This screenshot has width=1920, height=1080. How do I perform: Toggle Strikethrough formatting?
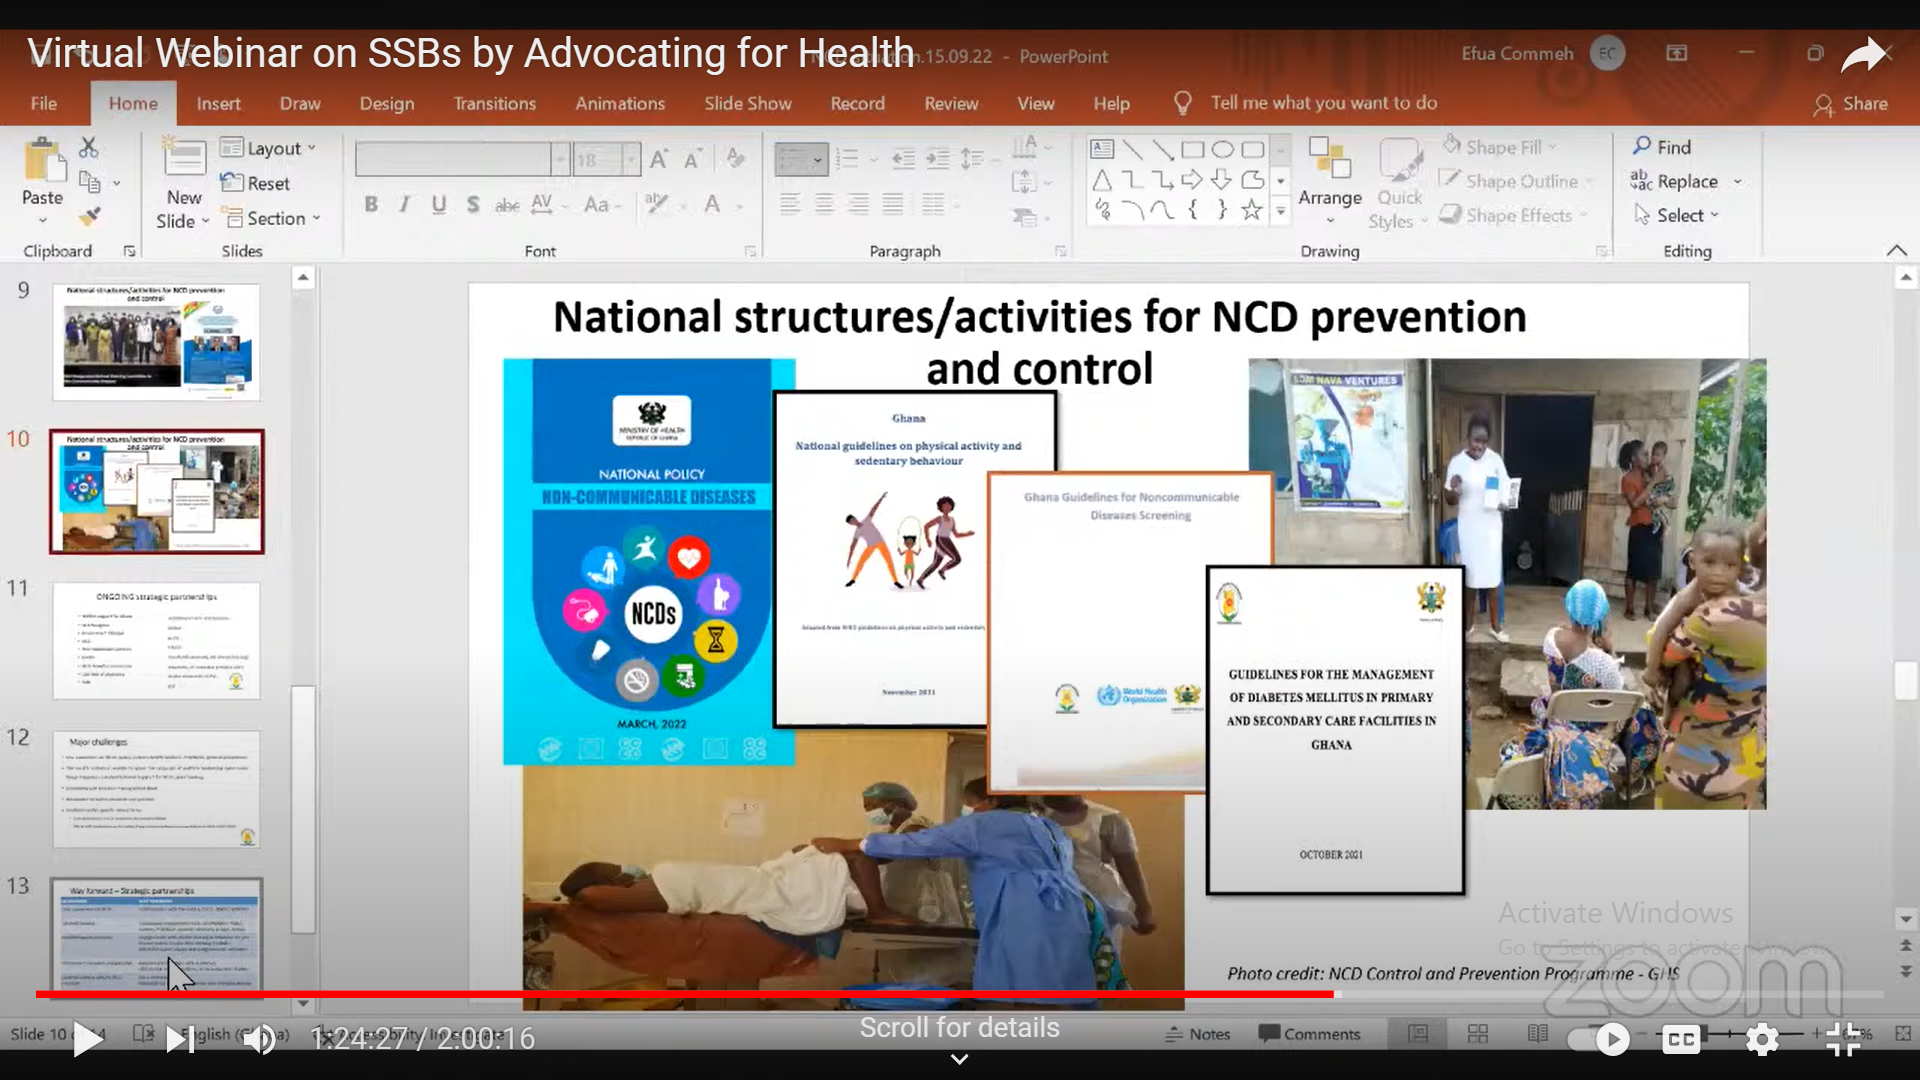pos(507,204)
